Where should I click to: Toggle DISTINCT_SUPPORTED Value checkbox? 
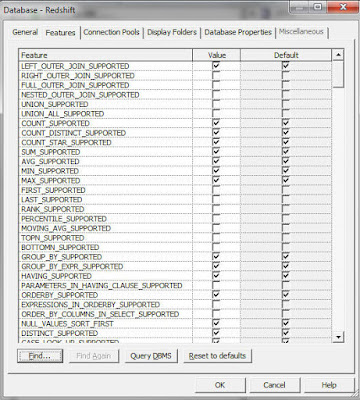tap(216, 333)
